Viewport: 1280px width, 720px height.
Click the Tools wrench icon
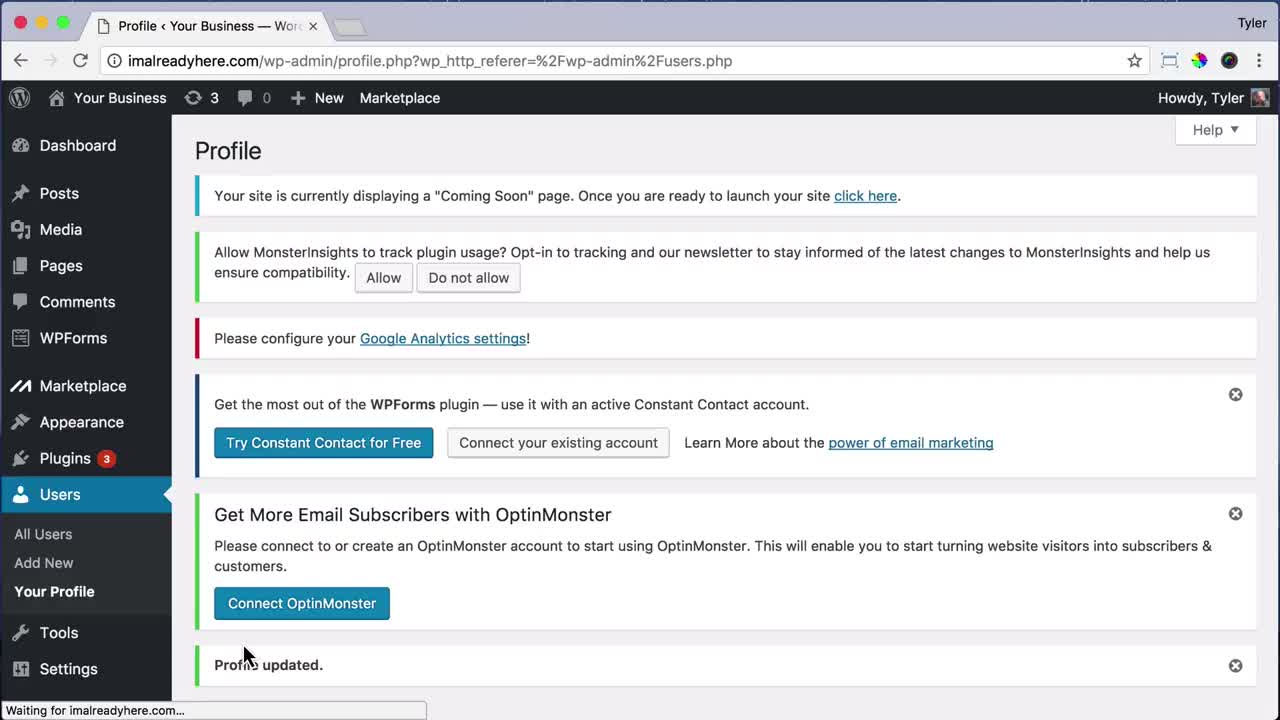[21, 632]
